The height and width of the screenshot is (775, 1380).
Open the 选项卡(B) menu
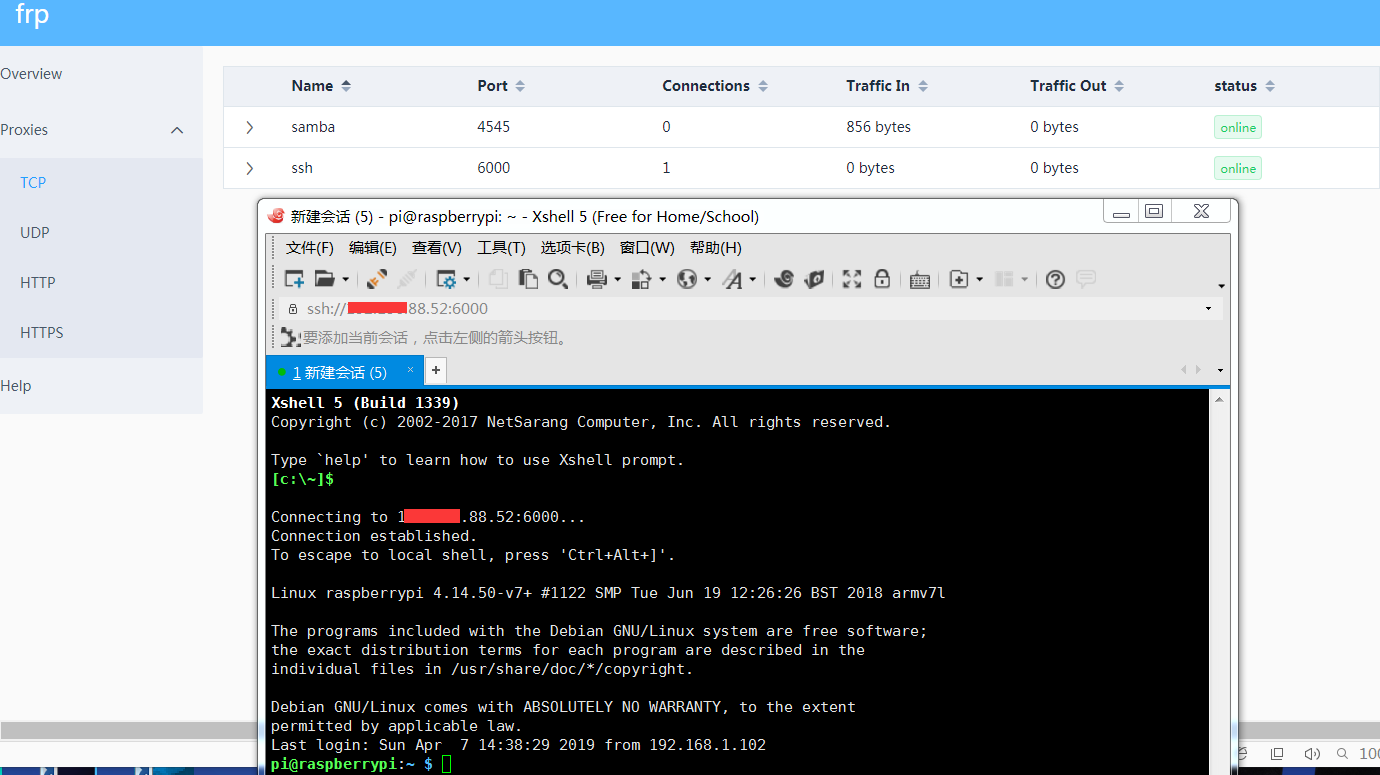point(573,247)
